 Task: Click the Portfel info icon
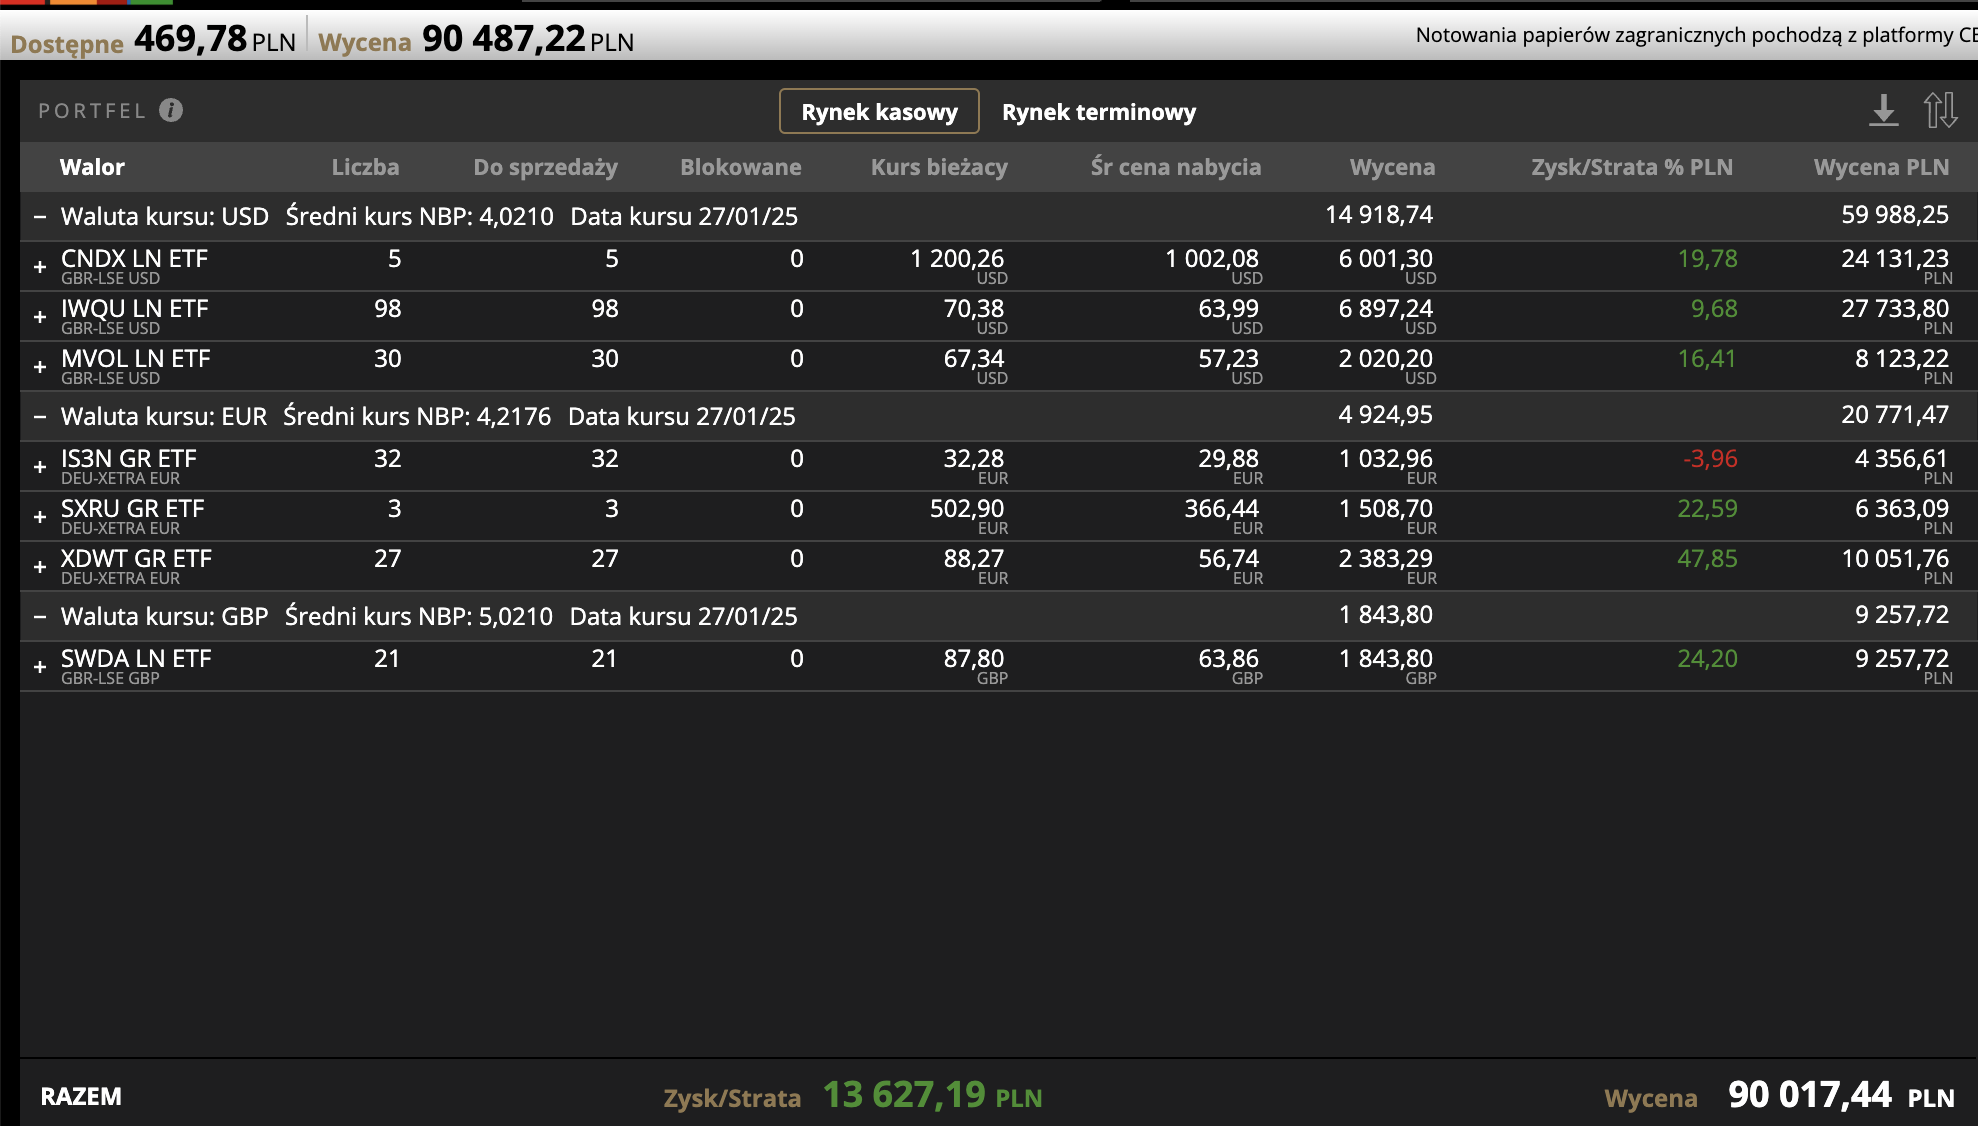(x=171, y=110)
